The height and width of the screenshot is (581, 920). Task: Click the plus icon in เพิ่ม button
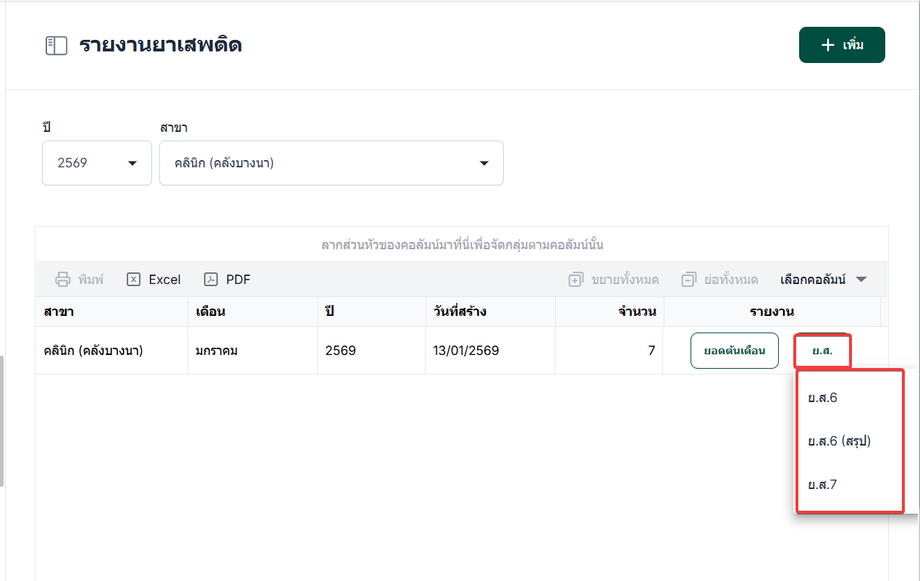tap(827, 45)
